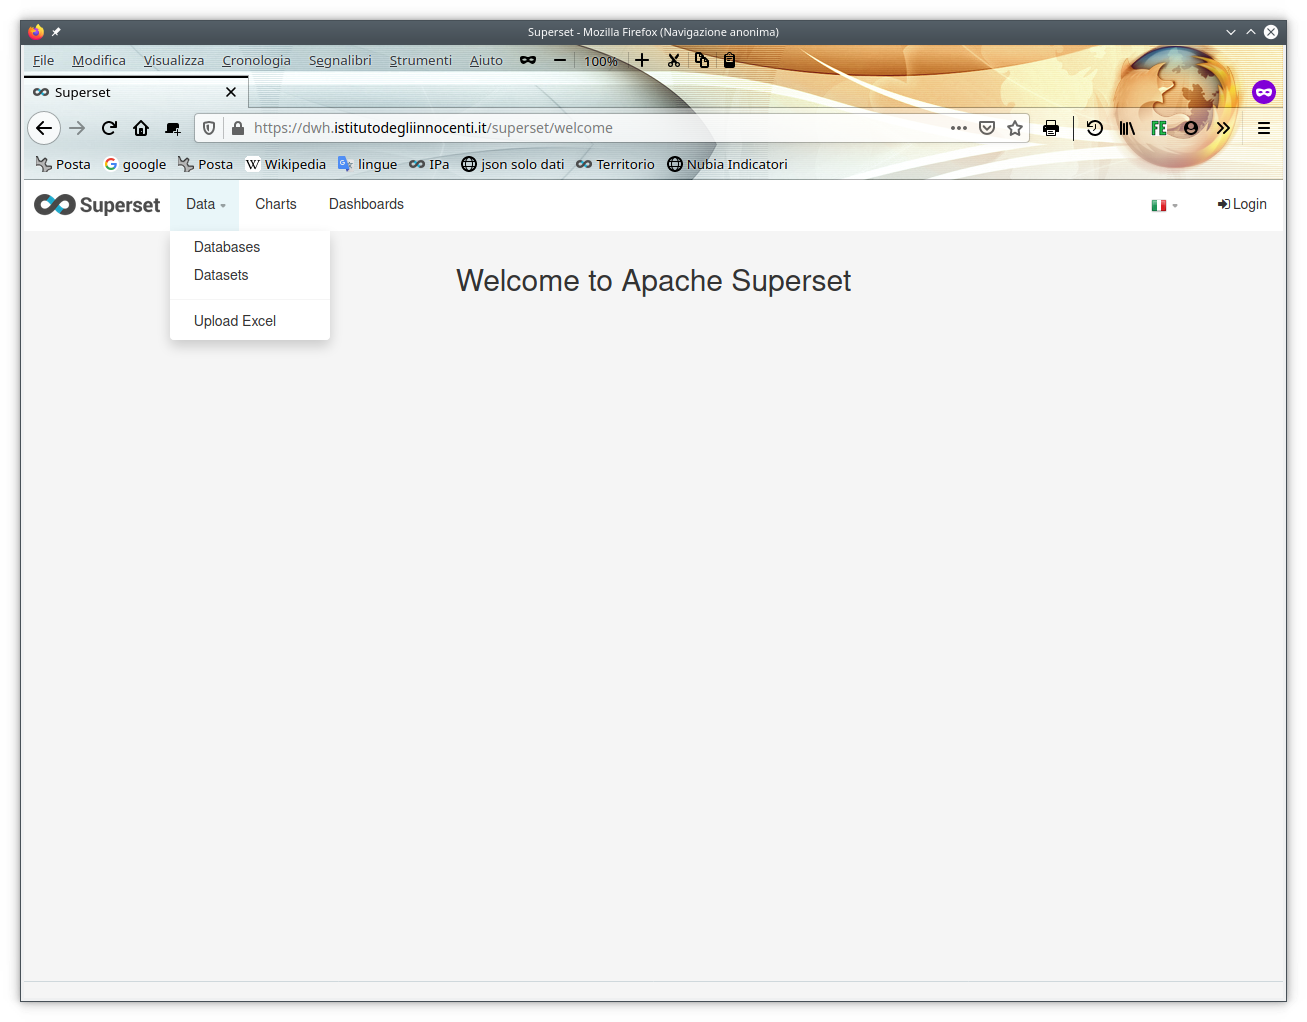
Task: Open the Italian flag language dropdown
Action: (1164, 205)
